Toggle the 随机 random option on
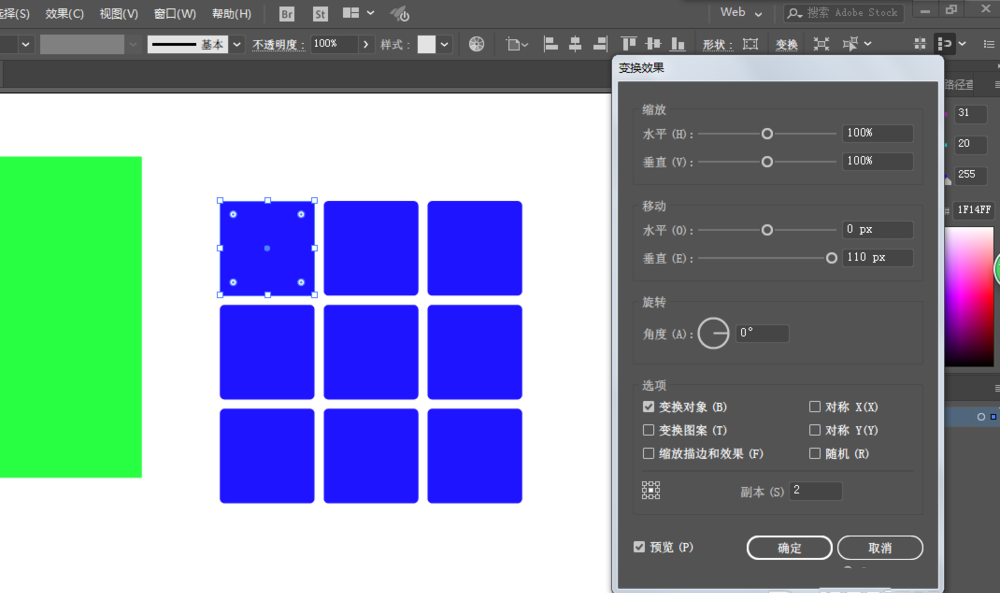Screen dimensions: 1000x593 815,453
